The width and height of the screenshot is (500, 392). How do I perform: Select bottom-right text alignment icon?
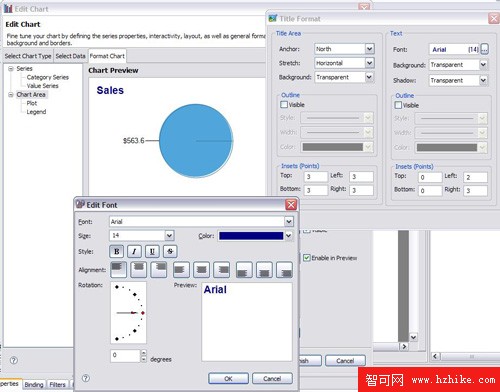click(x=285, y=270)
